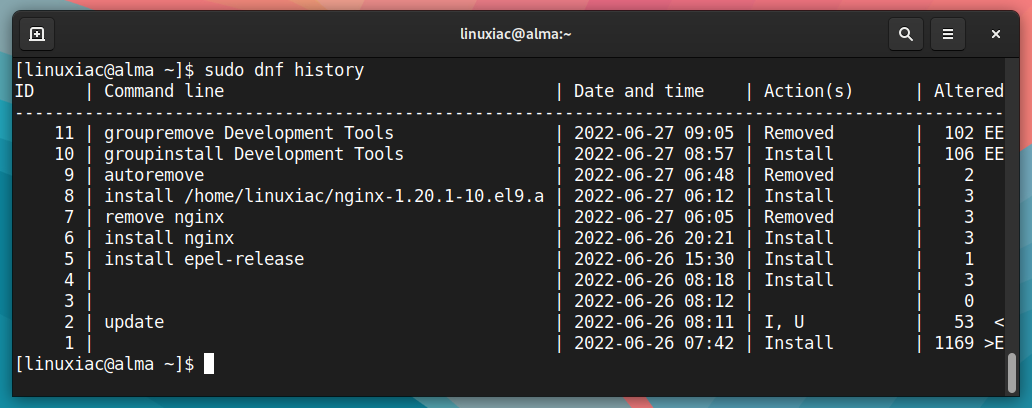Click the 'Command line' column header
The image size is (1032, 408).
pos(164,91)
